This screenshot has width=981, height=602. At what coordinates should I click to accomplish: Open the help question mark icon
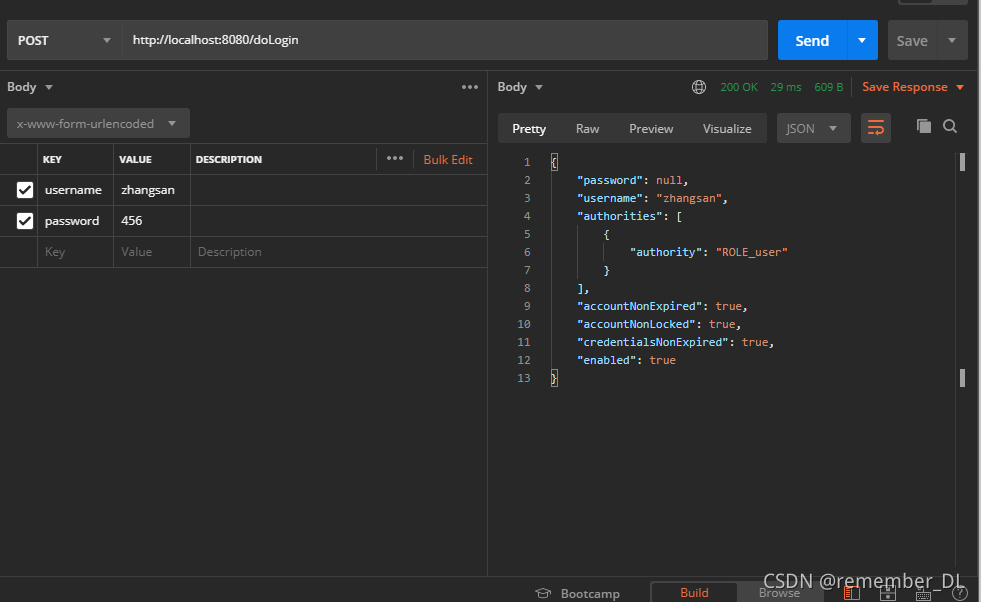coord(959,593)
